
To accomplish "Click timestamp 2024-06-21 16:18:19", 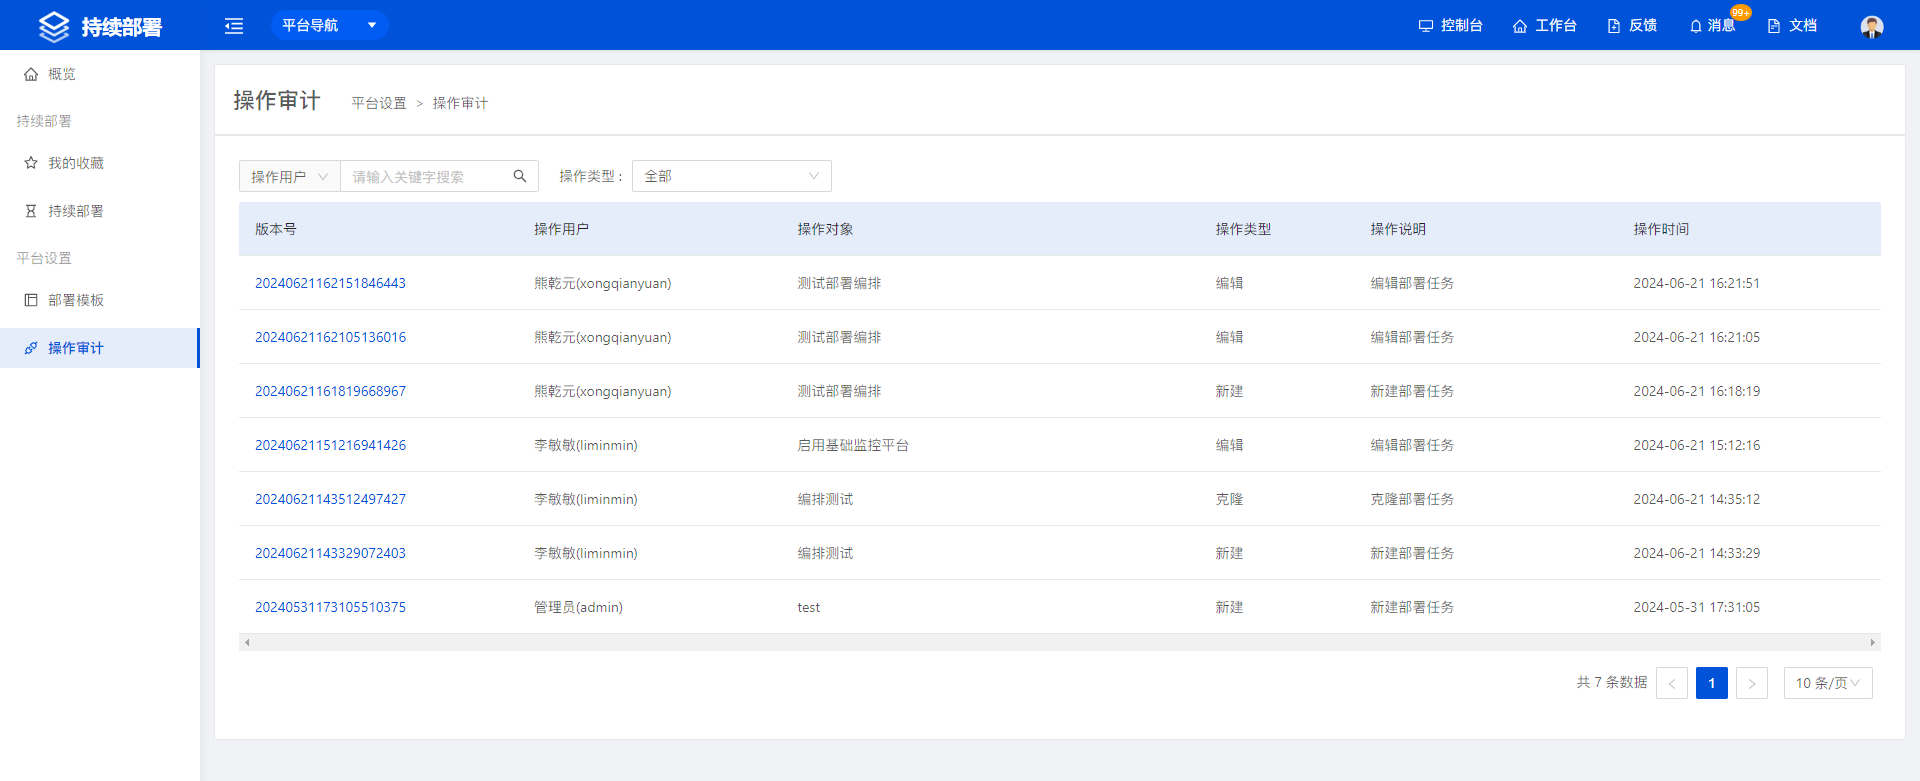I will click(1696, 391).
